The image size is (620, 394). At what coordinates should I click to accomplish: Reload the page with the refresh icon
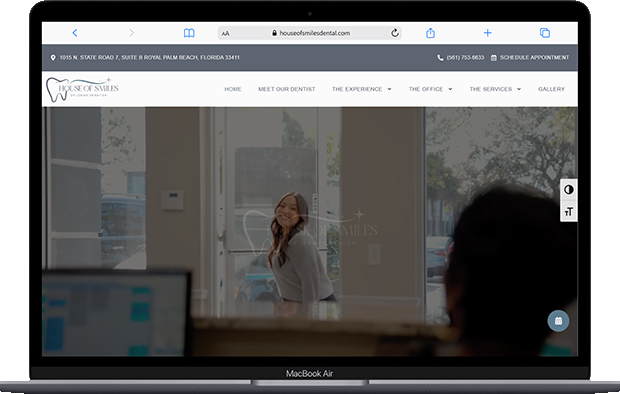pos(395,33)
